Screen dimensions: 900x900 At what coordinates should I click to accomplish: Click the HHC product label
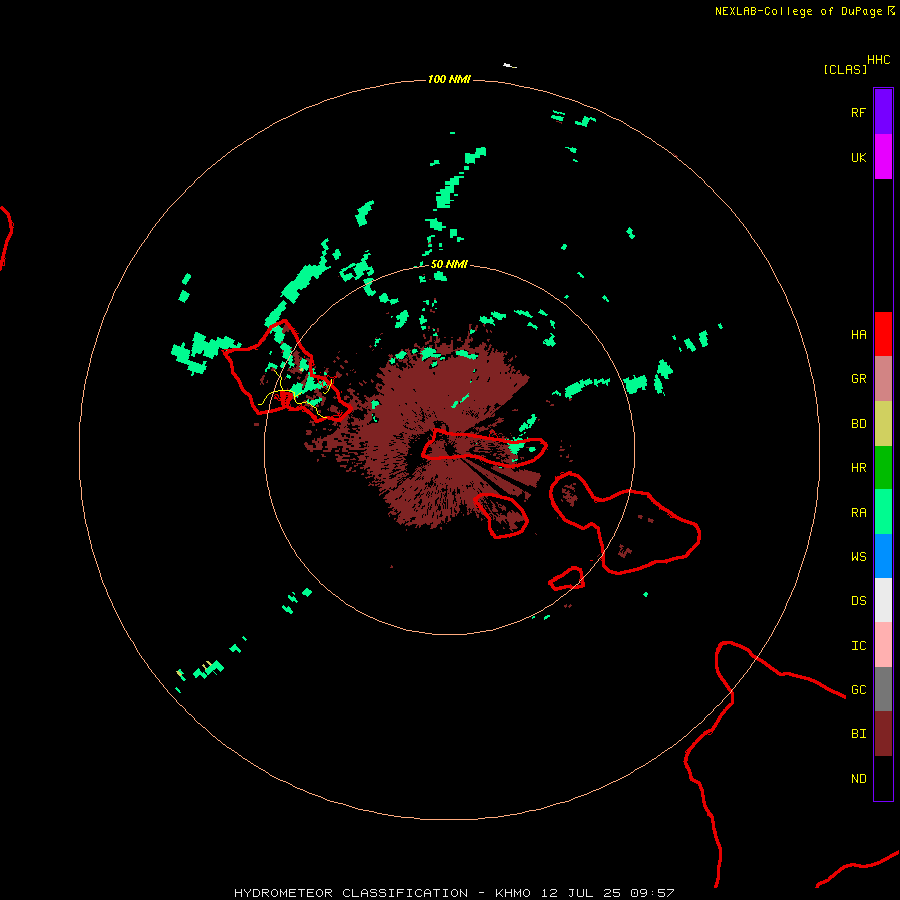point(878,60)
